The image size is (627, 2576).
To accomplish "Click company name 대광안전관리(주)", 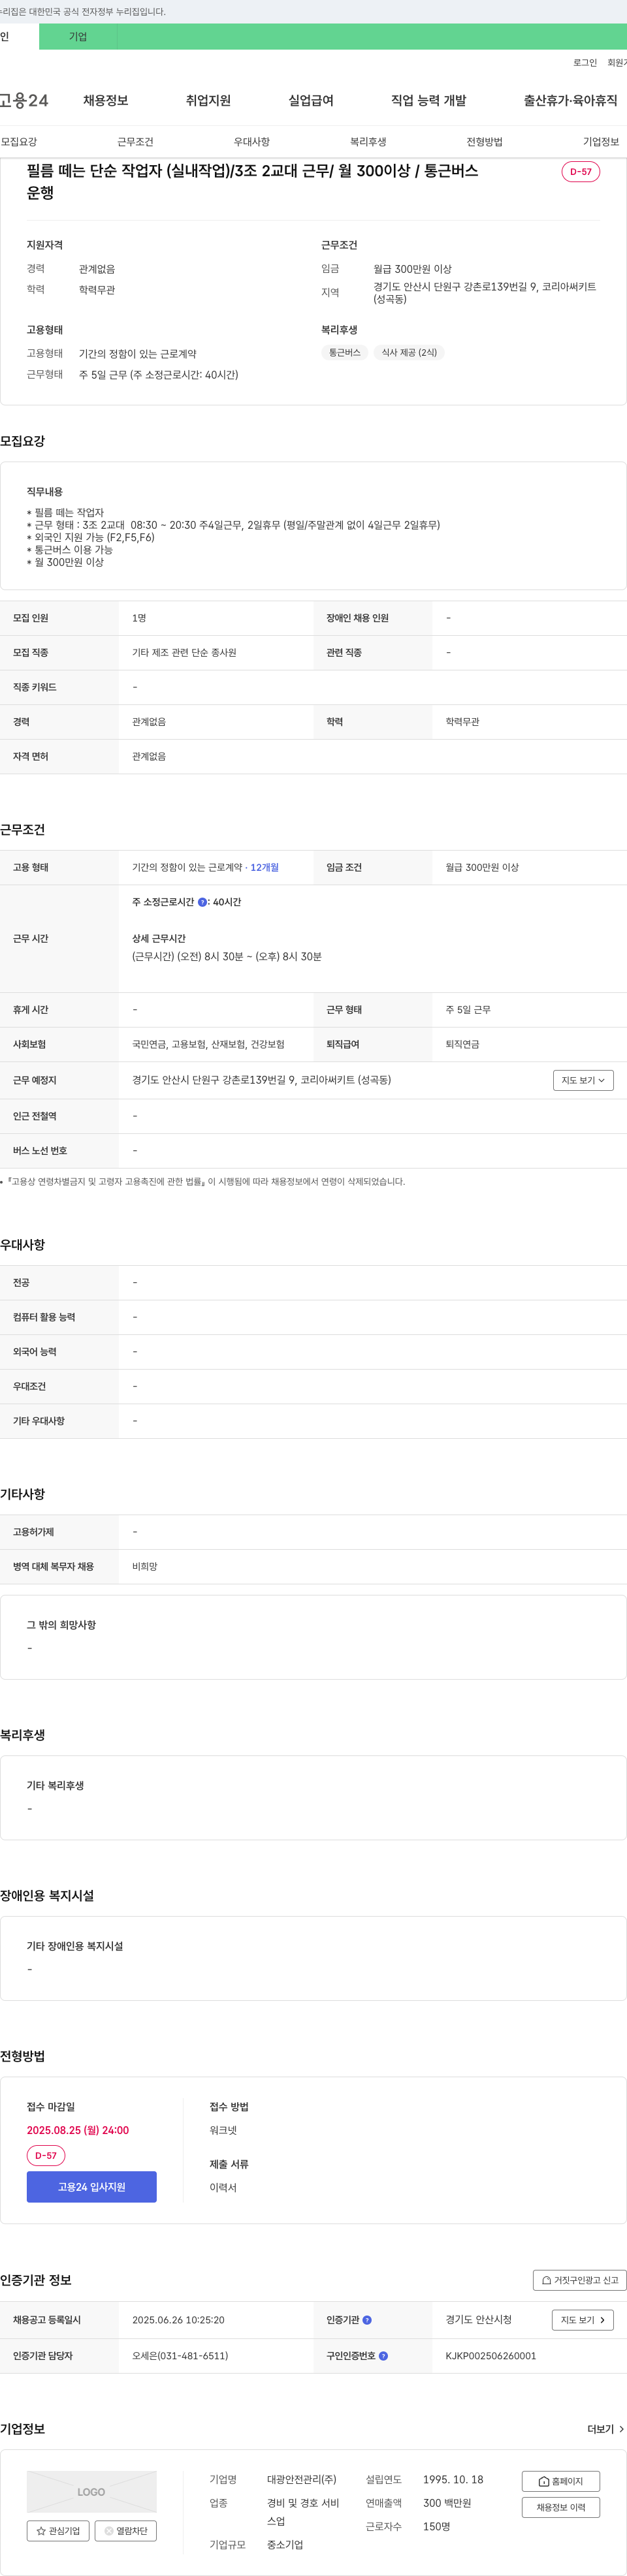I will click(302, 2480).
